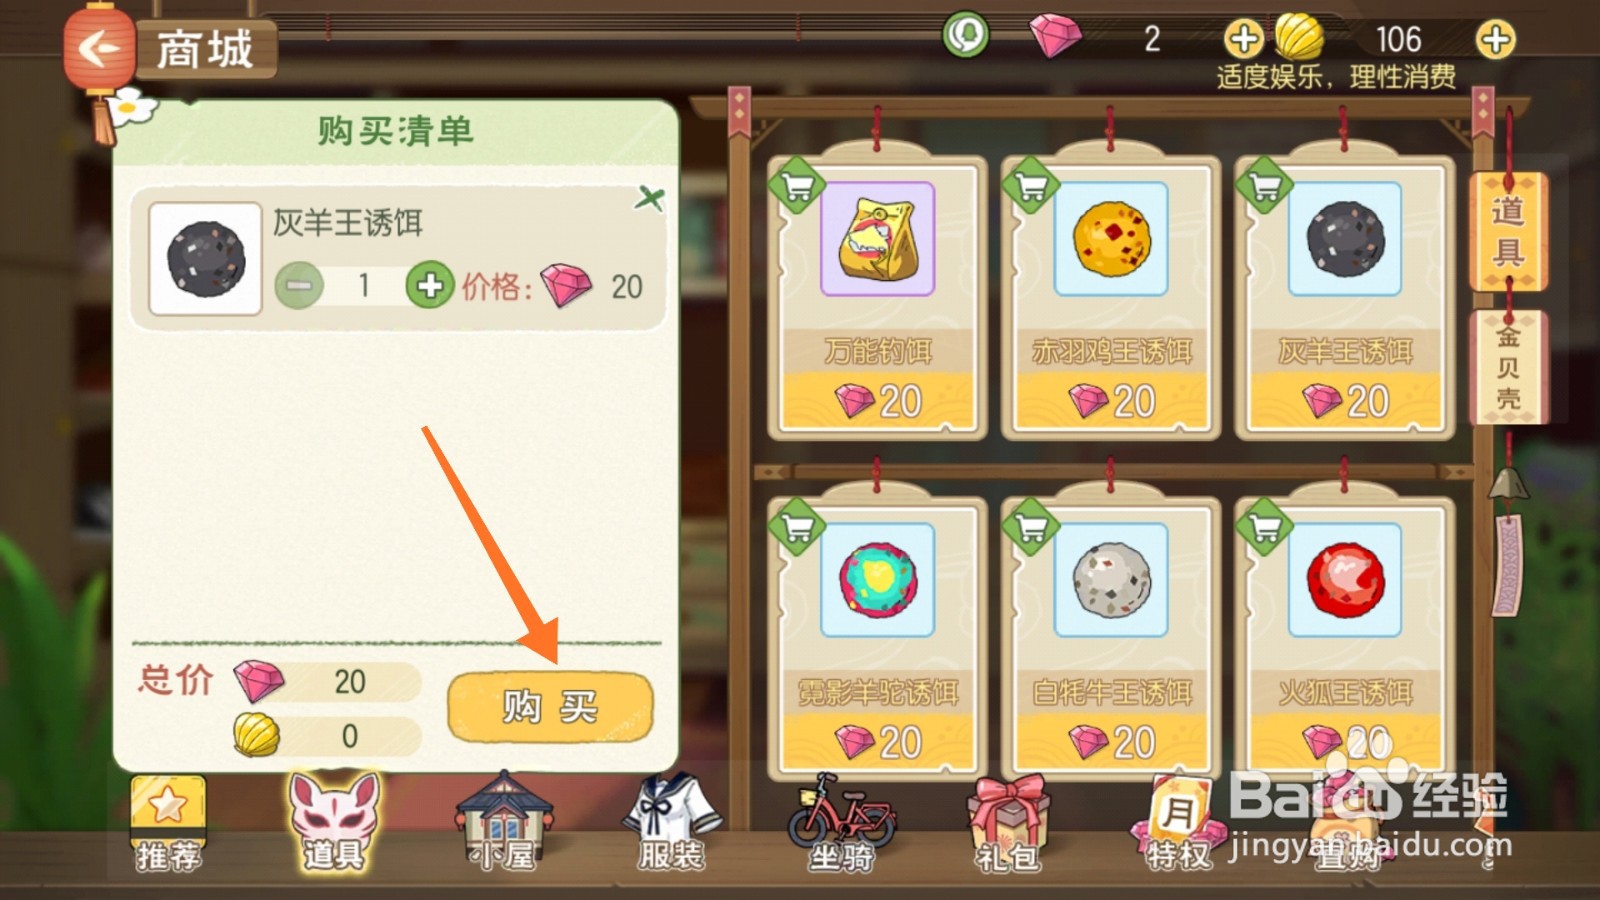The width and height of the screenshot is (1600, 900).
Task: Decrease 灰羊王诱饵 quantity with minus button
Action: [x=299, y=286]
